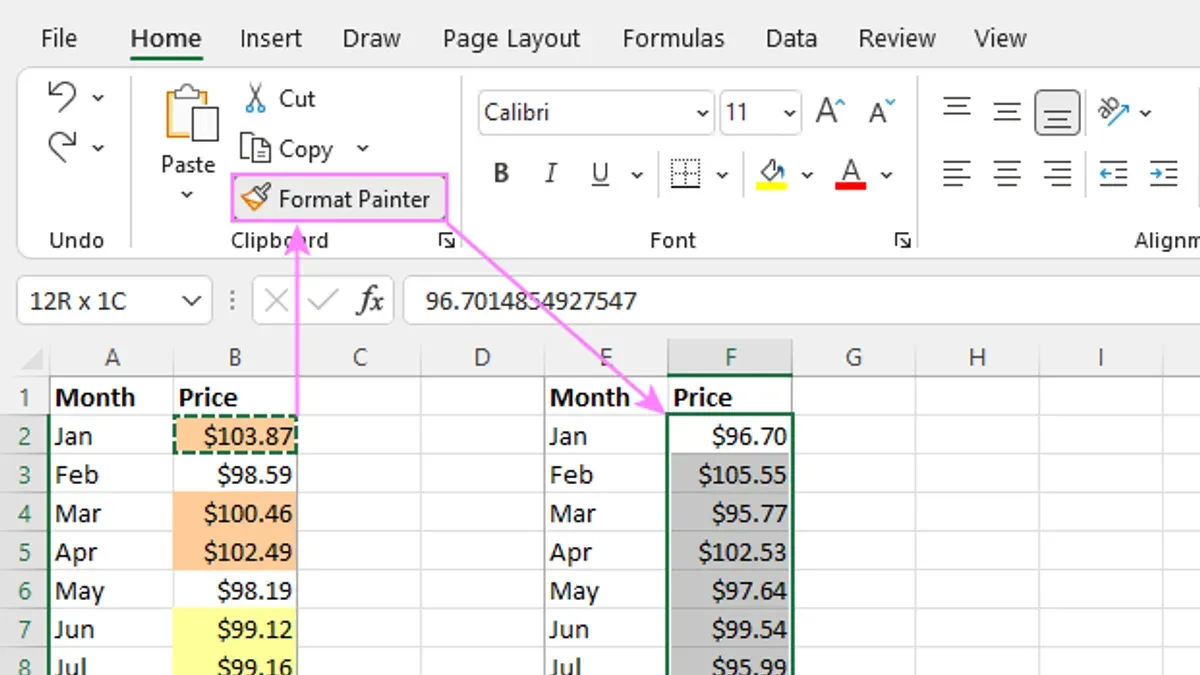This screenshot has width=1200, height=675.
Task: Click cell with $105.55
Action: [x=730, y=474]
